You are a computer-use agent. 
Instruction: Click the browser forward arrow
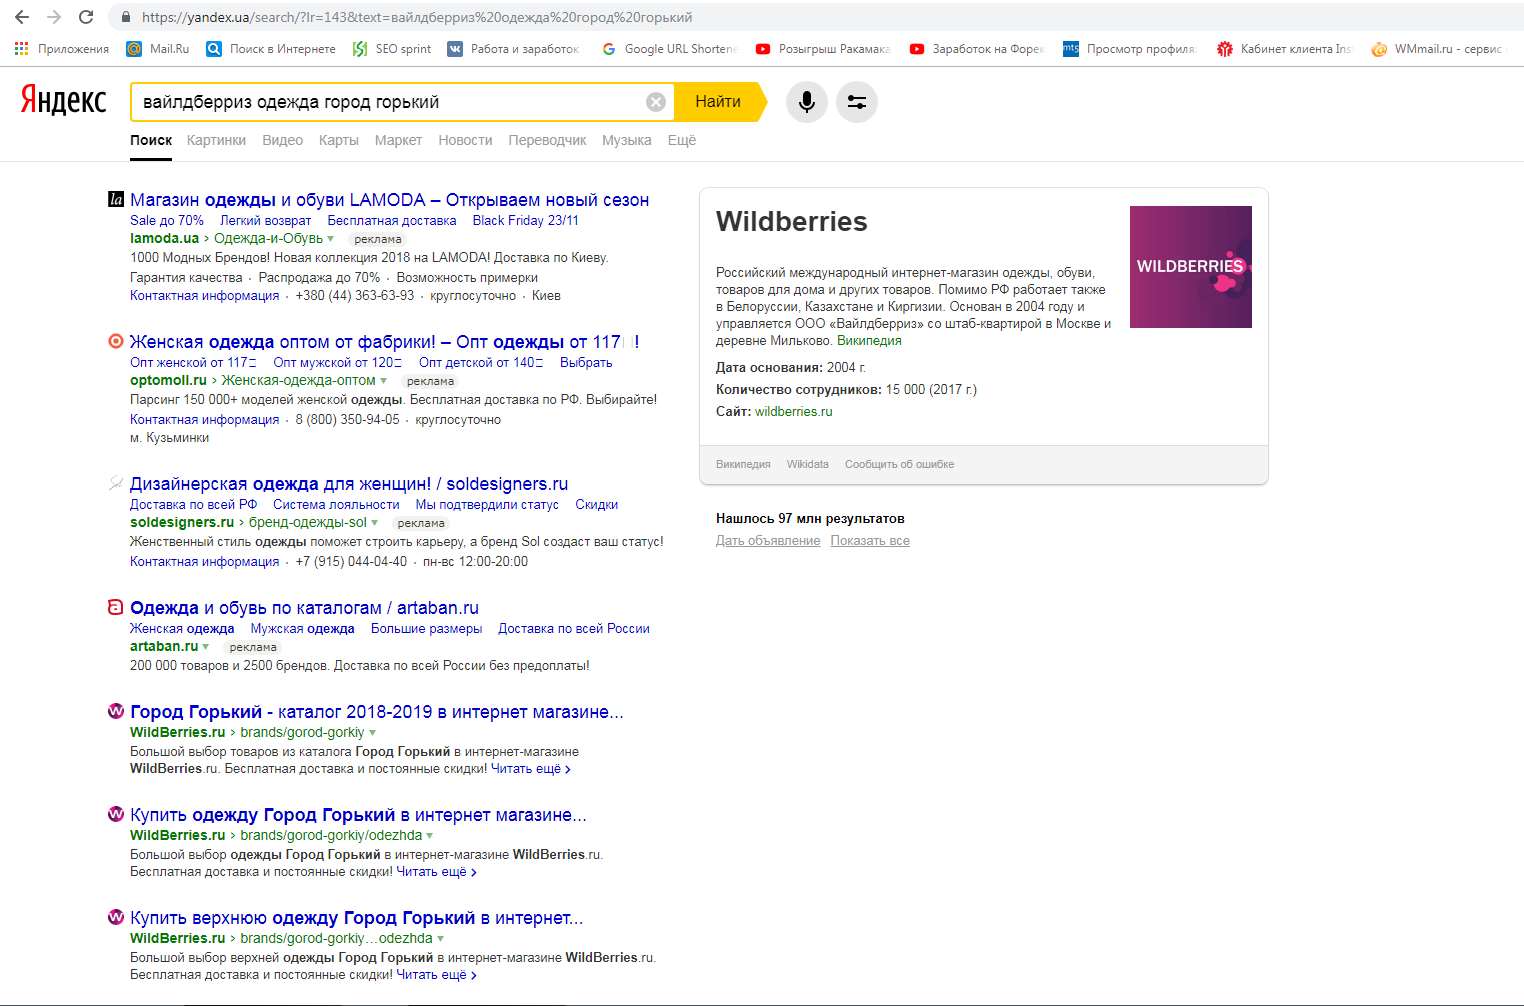pos(54,17)
